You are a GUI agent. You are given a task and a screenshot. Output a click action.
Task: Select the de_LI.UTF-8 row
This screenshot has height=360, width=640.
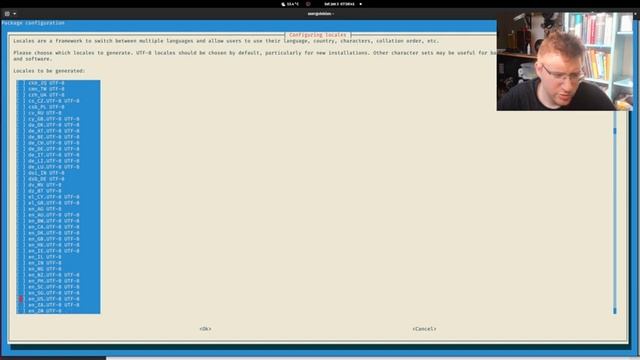click(58, 161)
